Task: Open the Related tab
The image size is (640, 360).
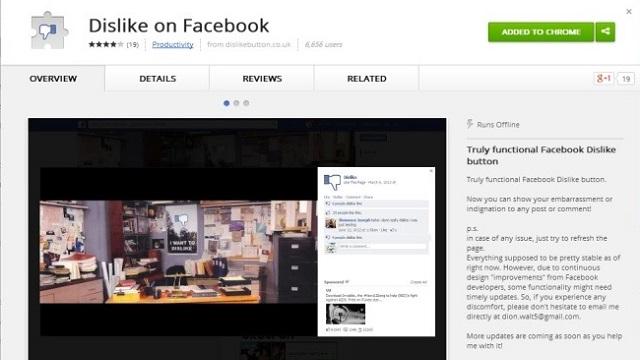Action: pos(367,78)
